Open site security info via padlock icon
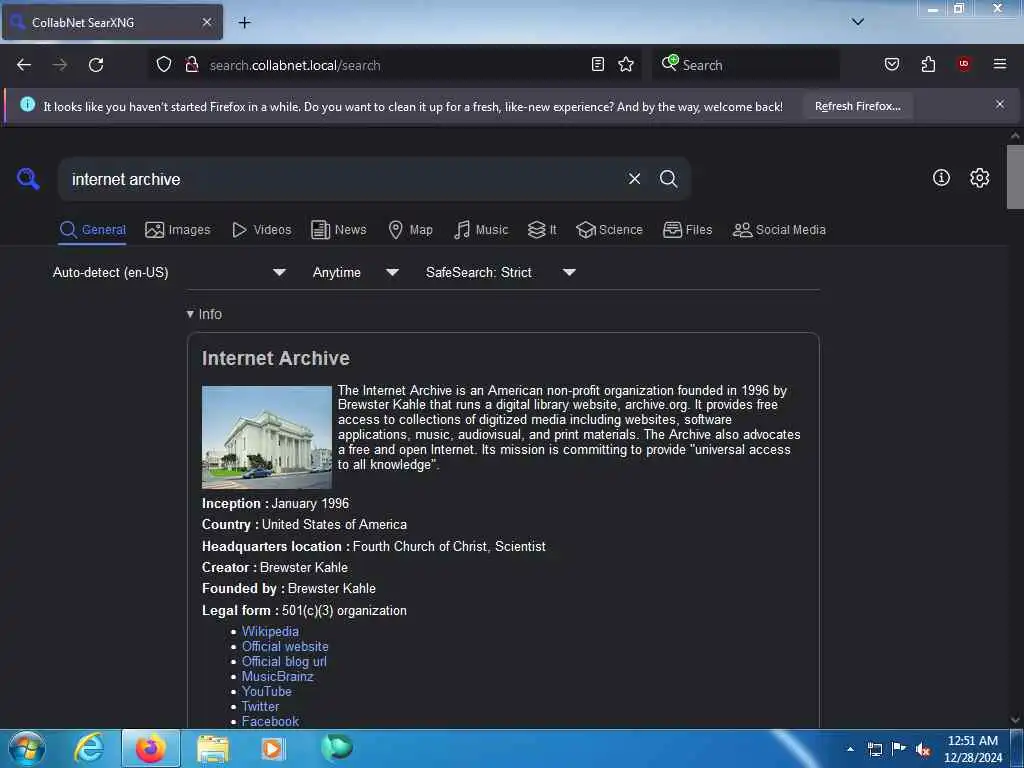 (x=191, y=64)
